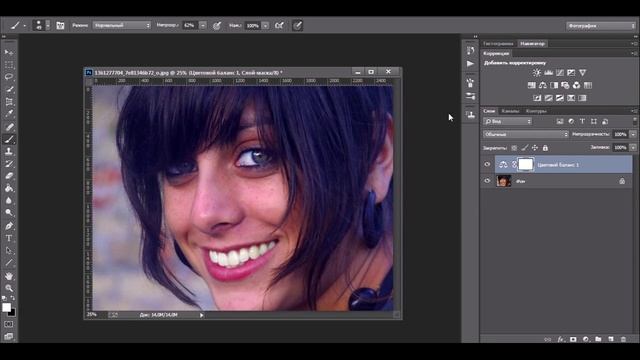
Task: Select the Move tool
Action: pos(9,52)
